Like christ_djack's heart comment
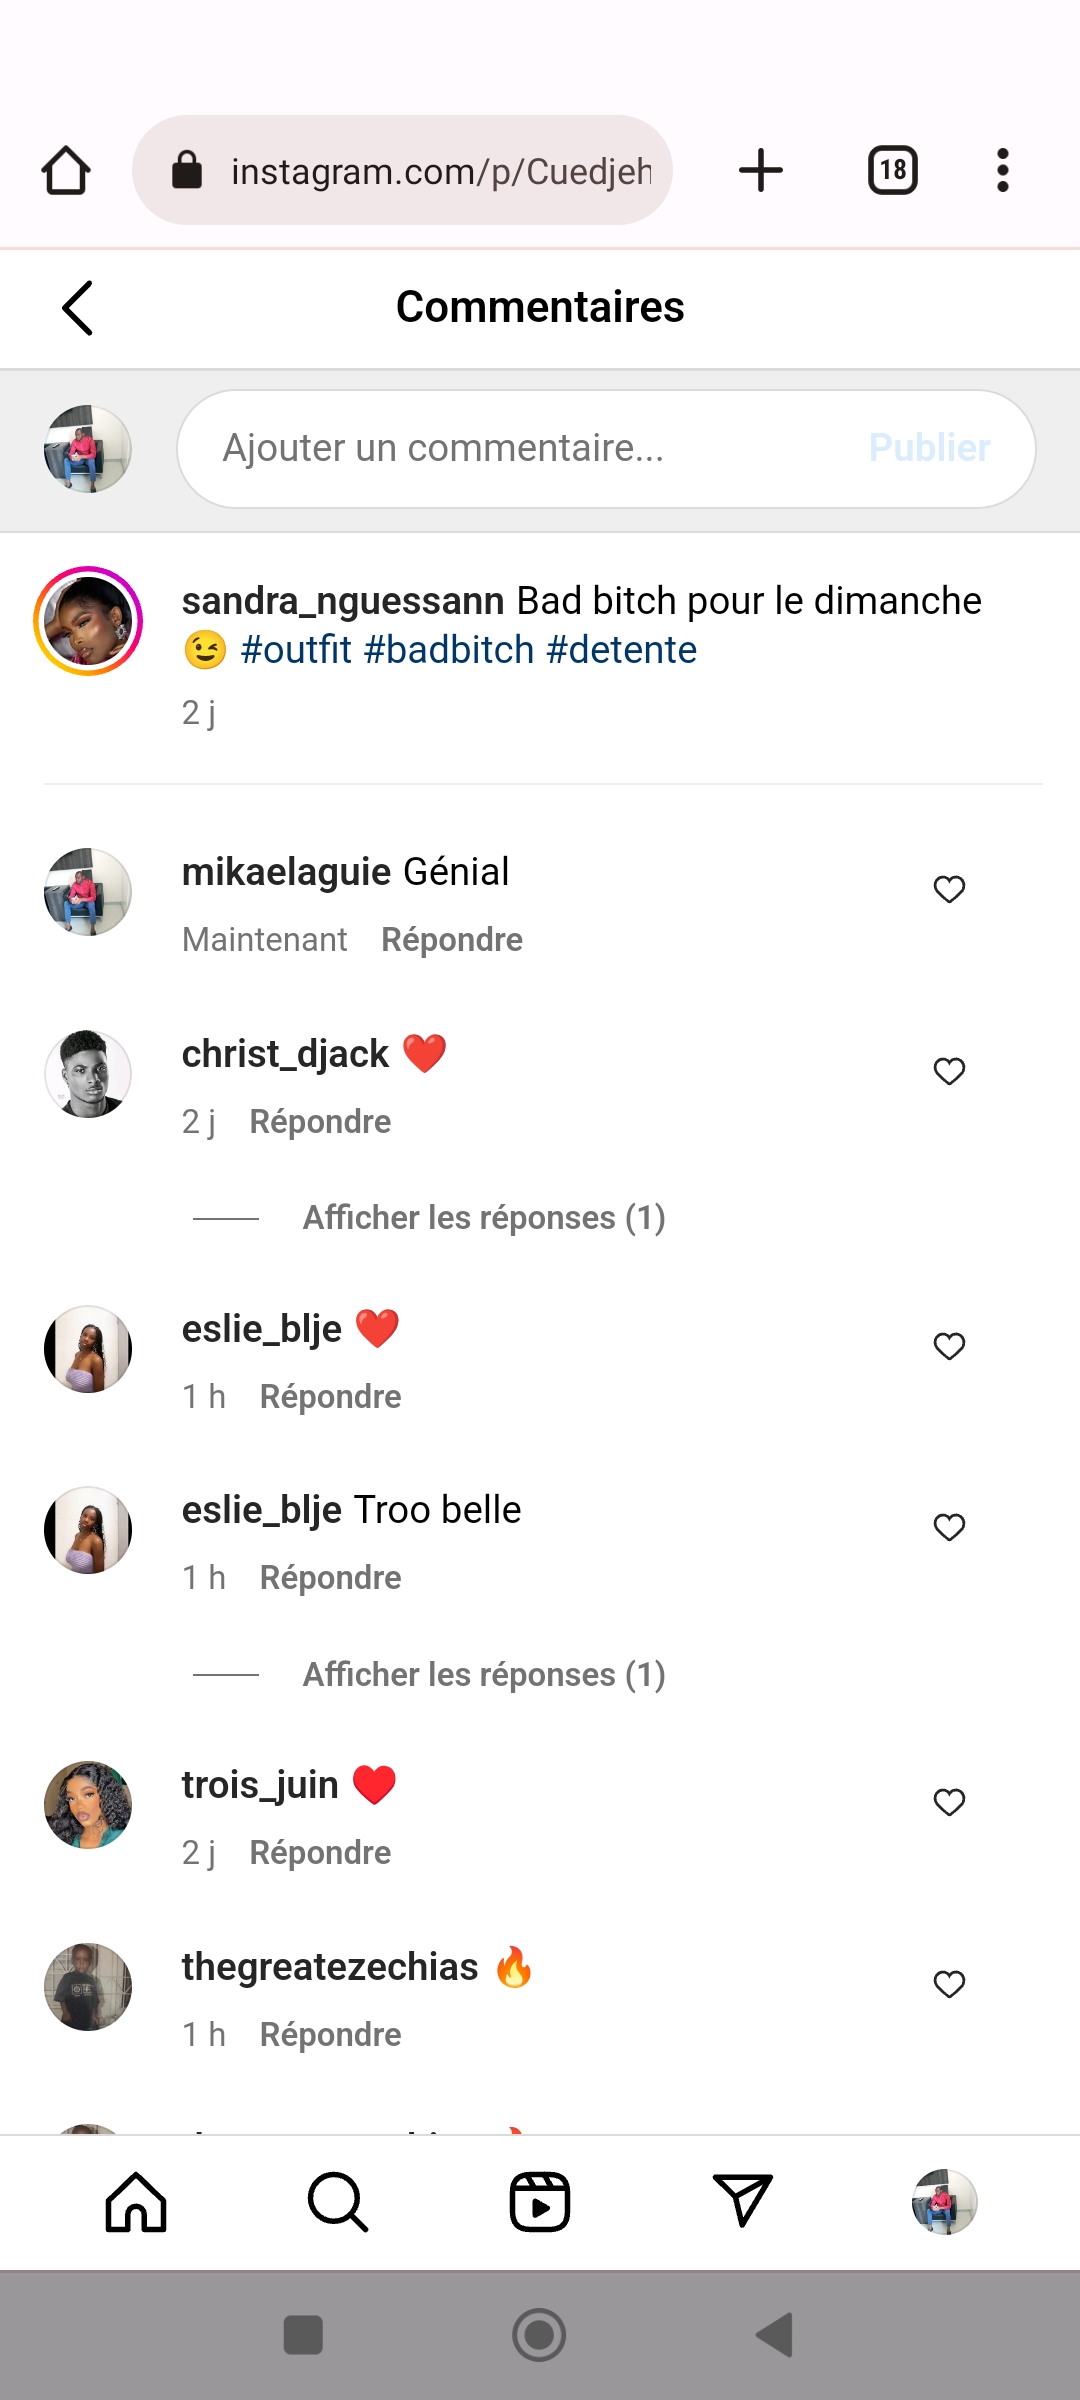 949,1071
